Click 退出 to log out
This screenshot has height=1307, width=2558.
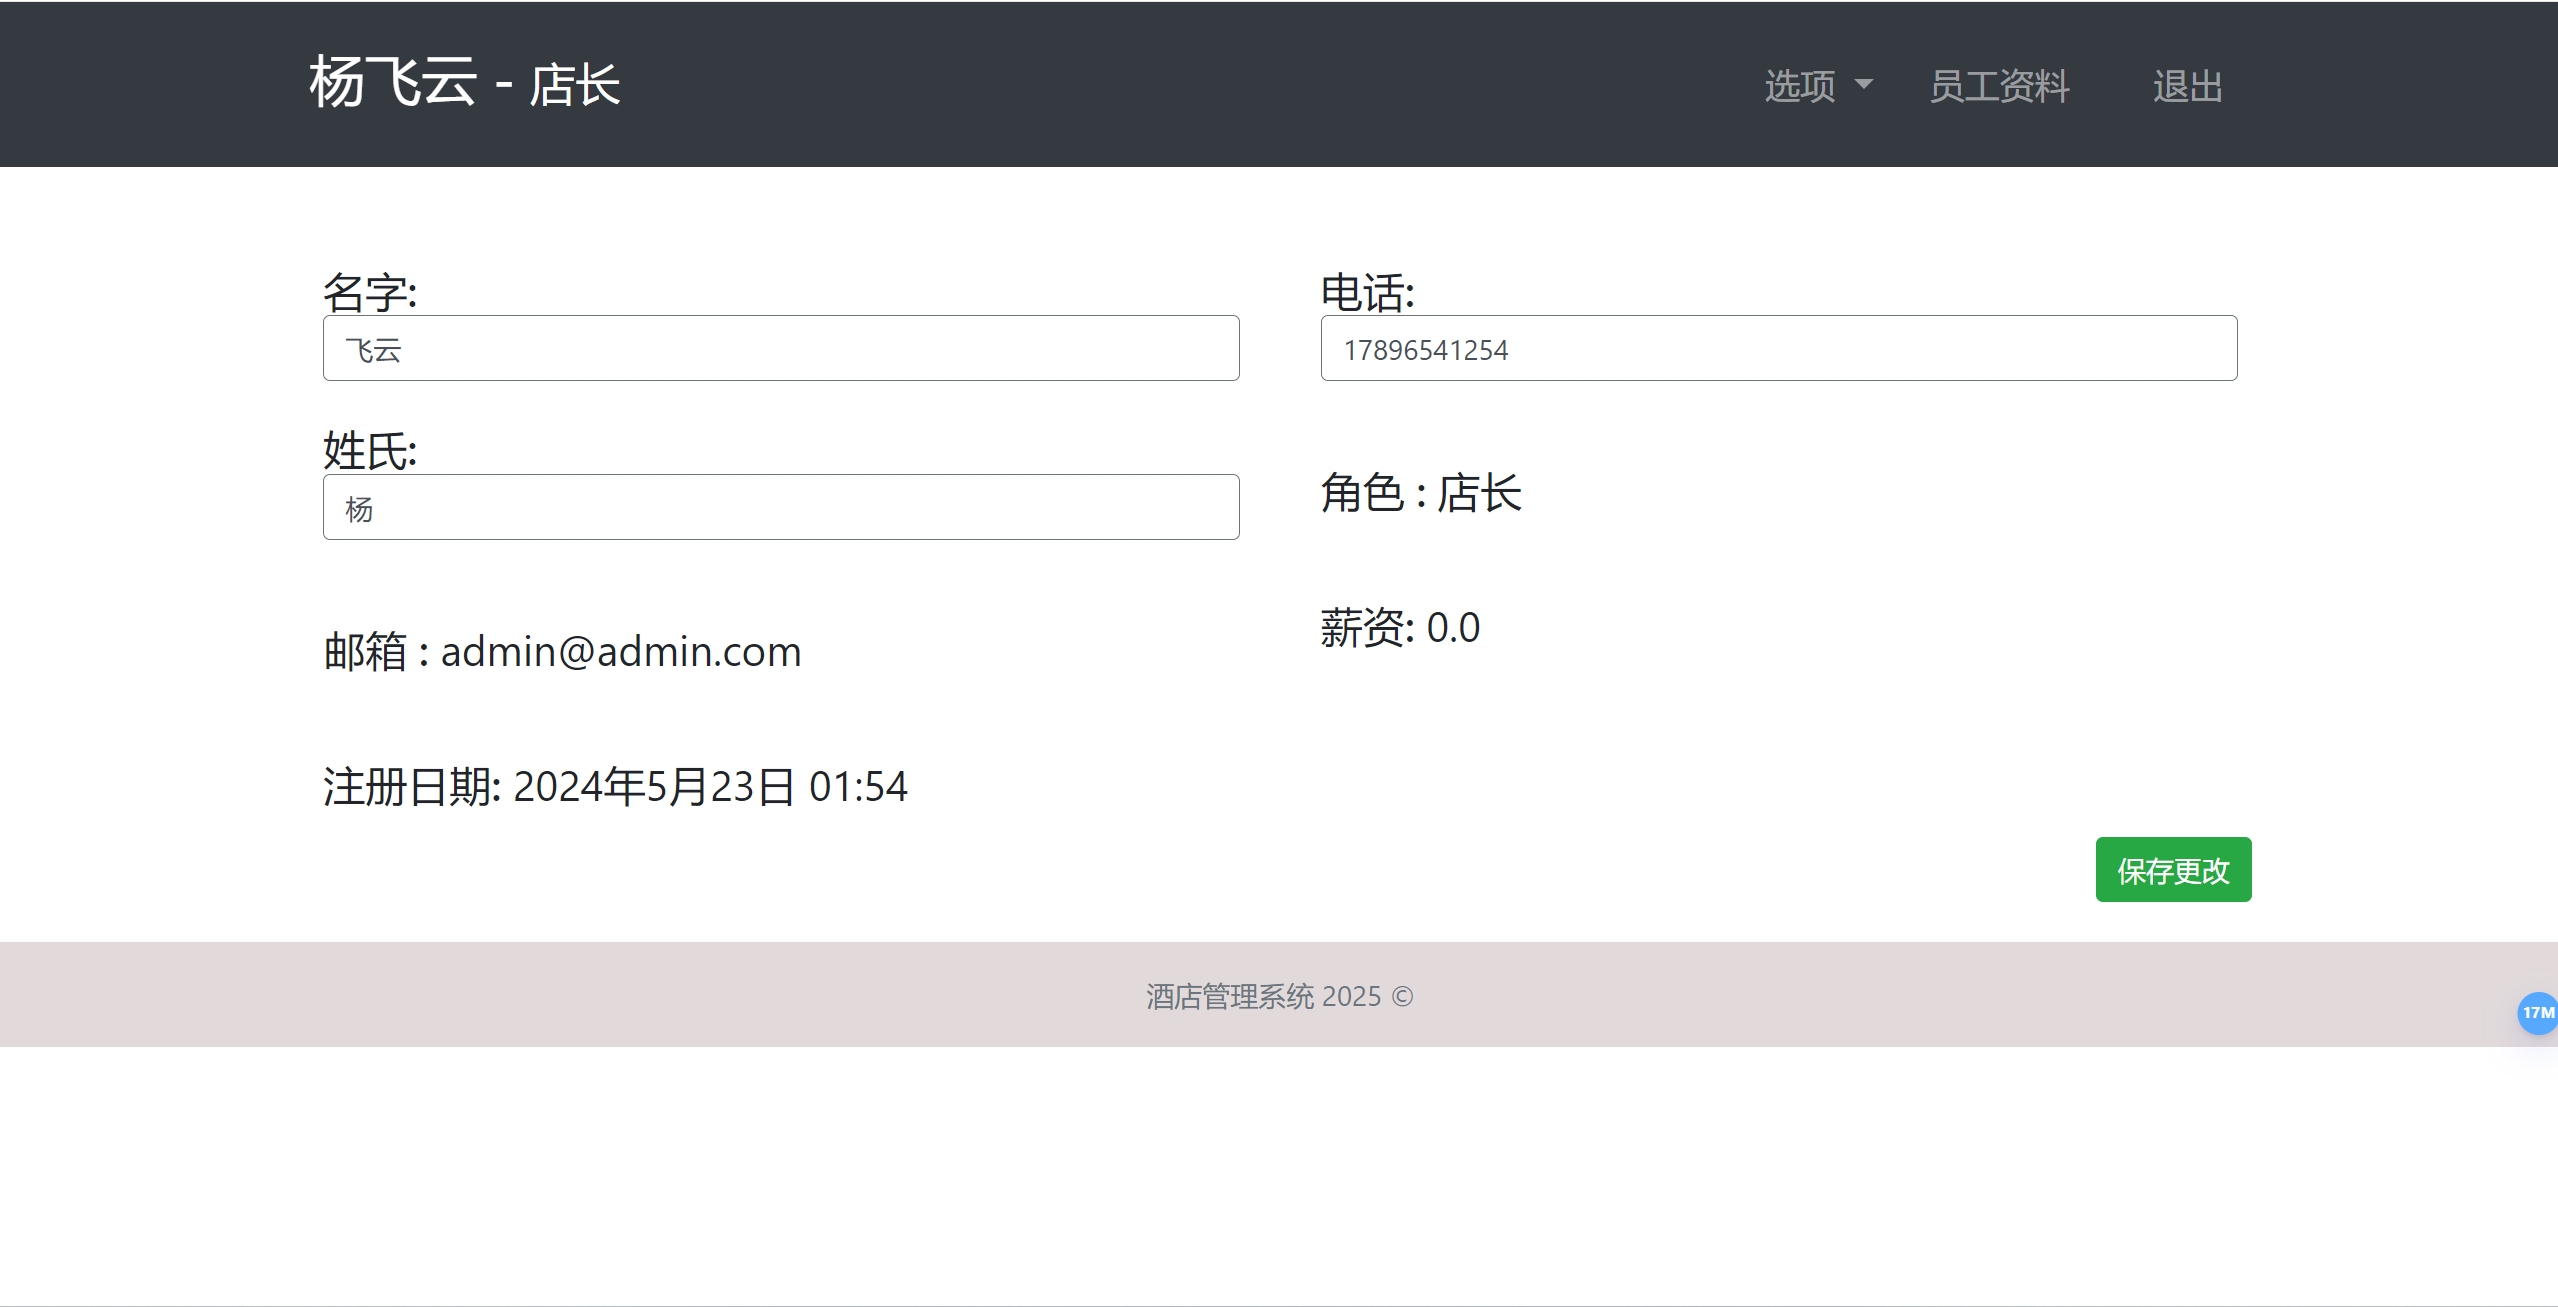click(2187, 86)
